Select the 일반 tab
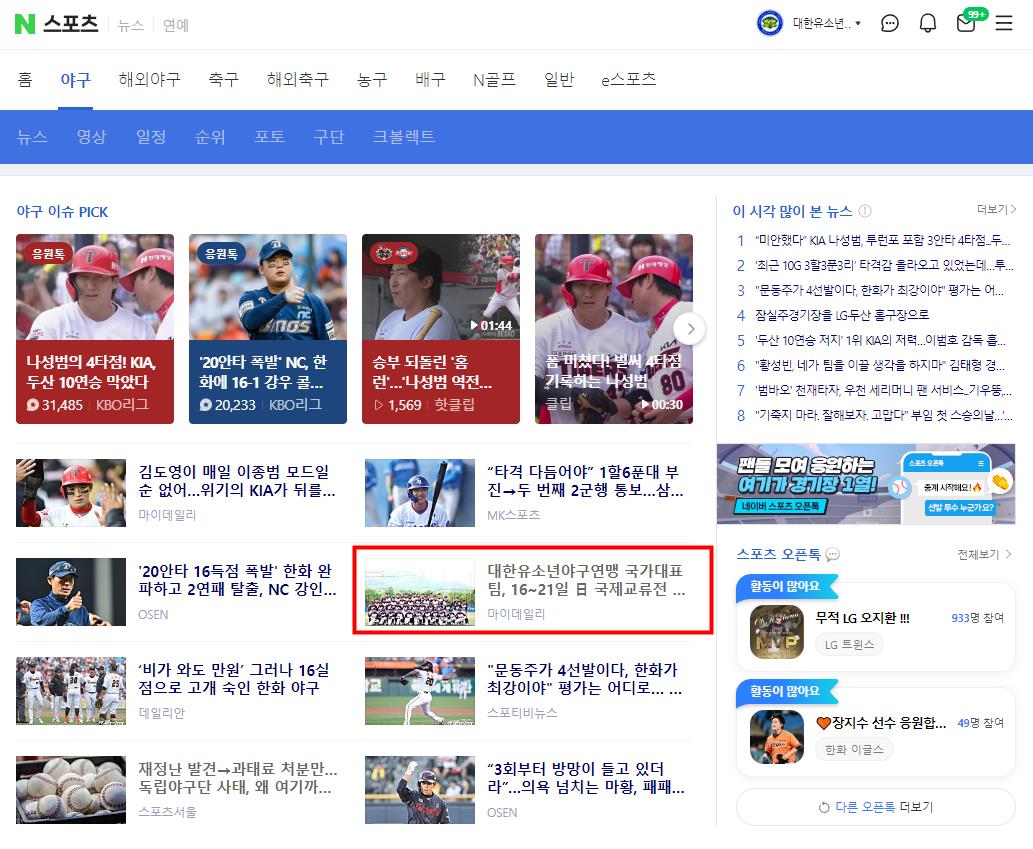The height and width of the screenshot is (849, 1033). coord(559,80)
